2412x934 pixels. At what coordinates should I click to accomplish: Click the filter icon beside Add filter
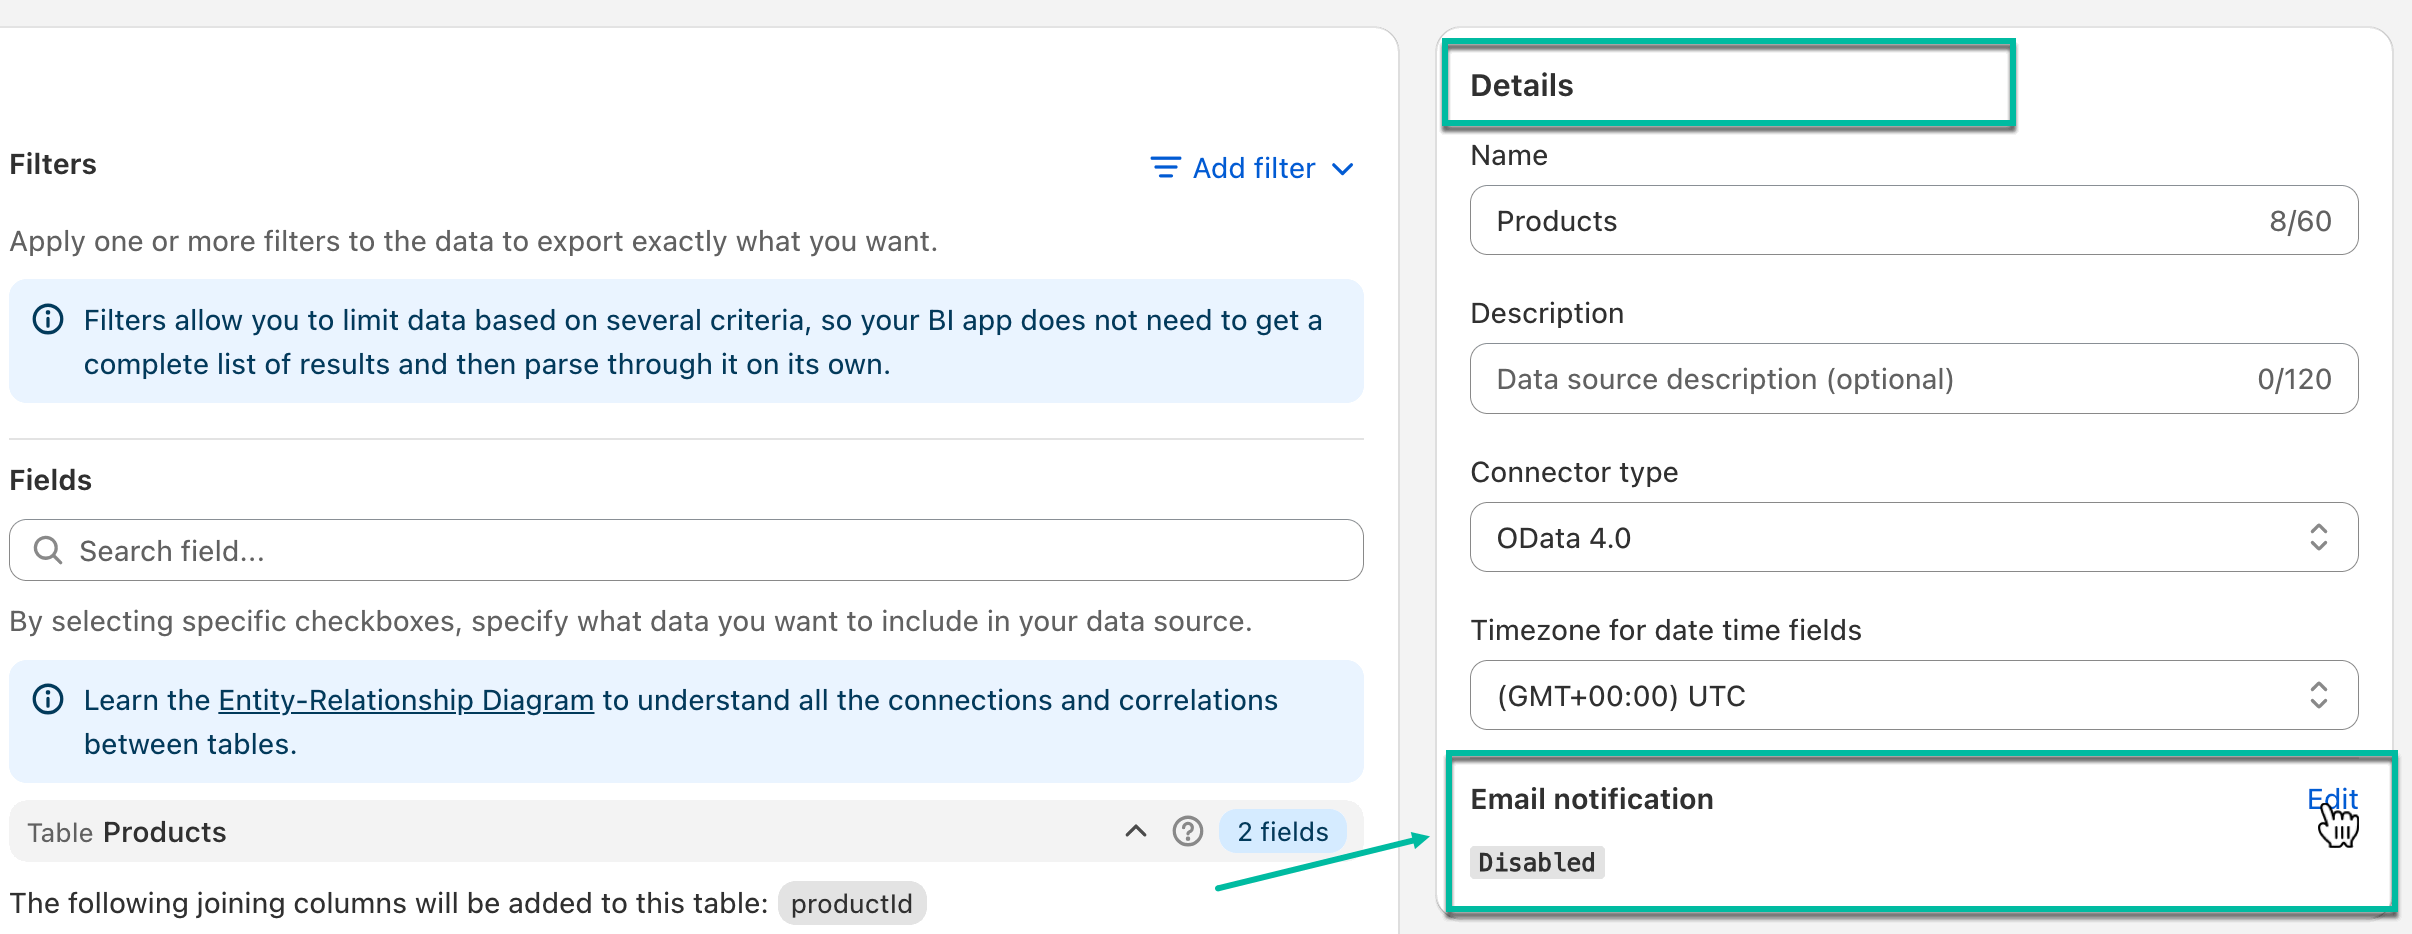click(1165, 168)
